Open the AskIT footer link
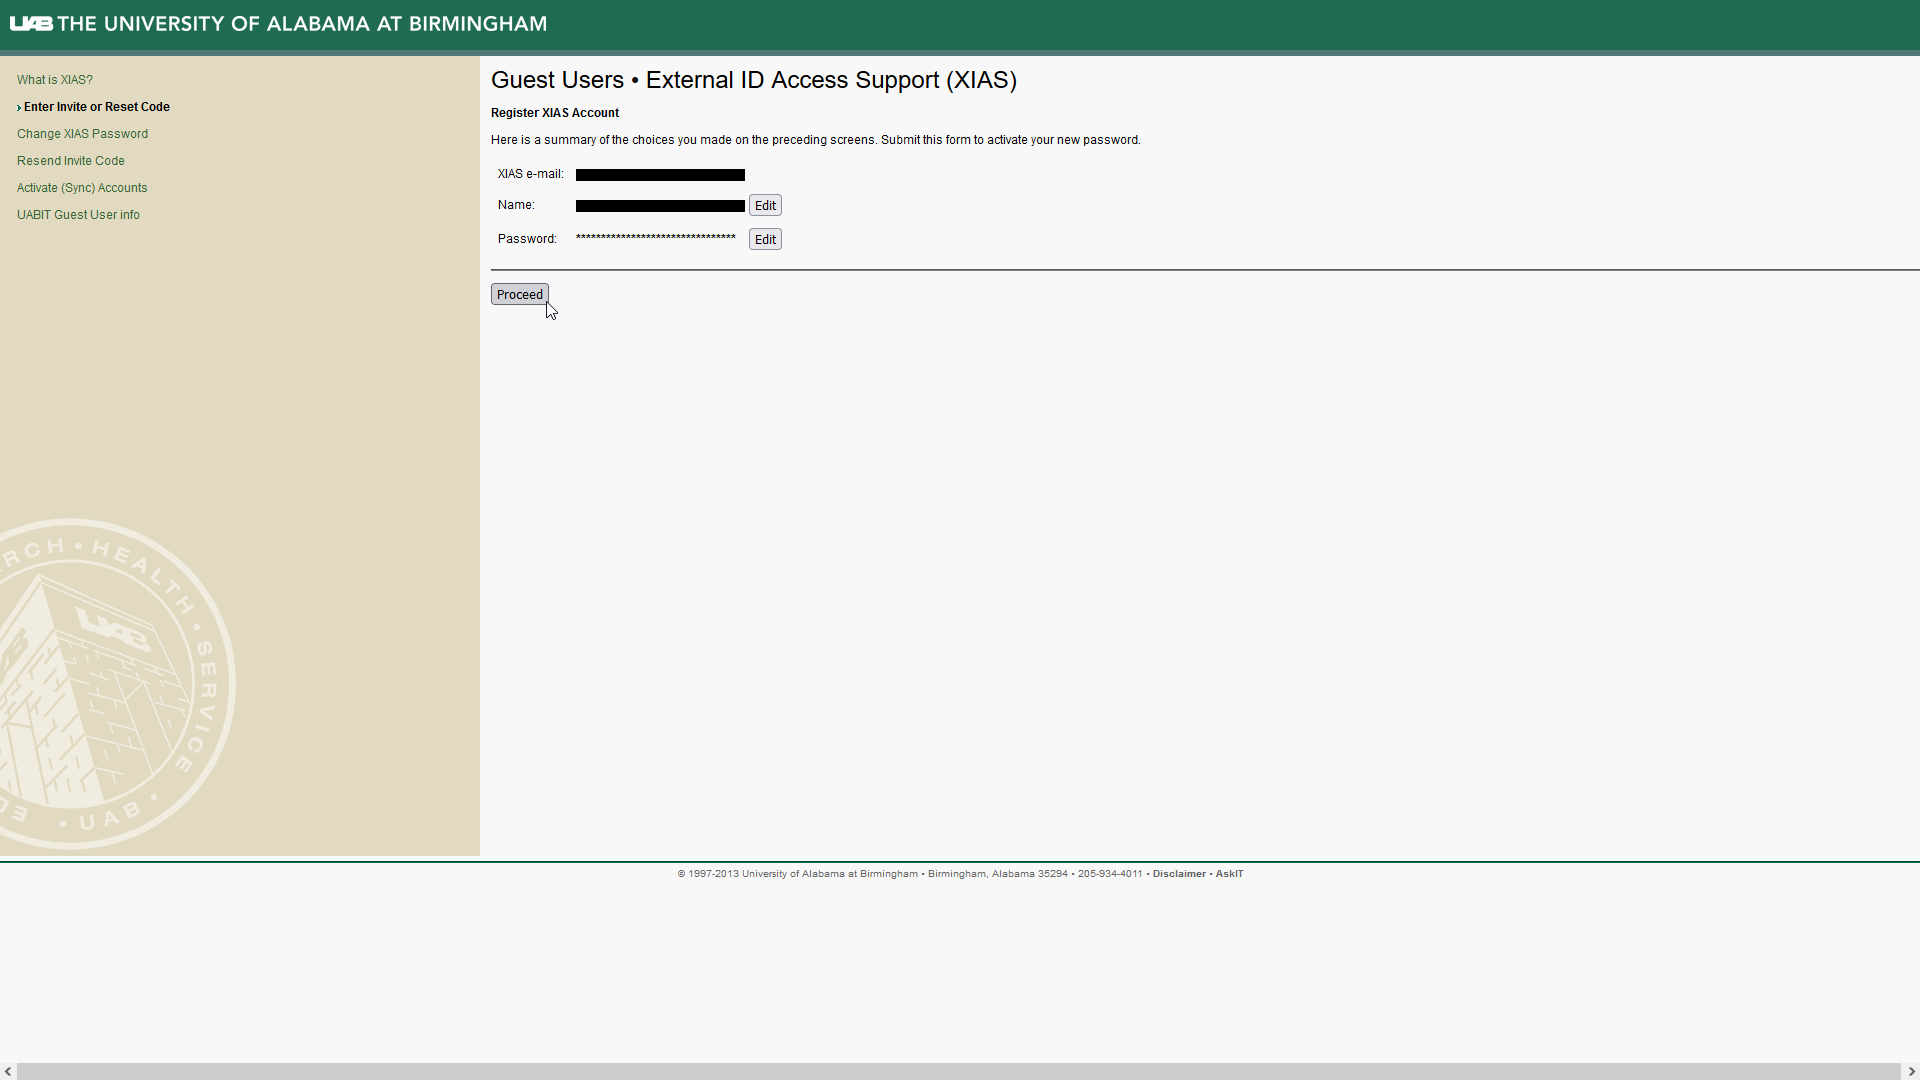The image size is (1920, 1080). 1229,874
